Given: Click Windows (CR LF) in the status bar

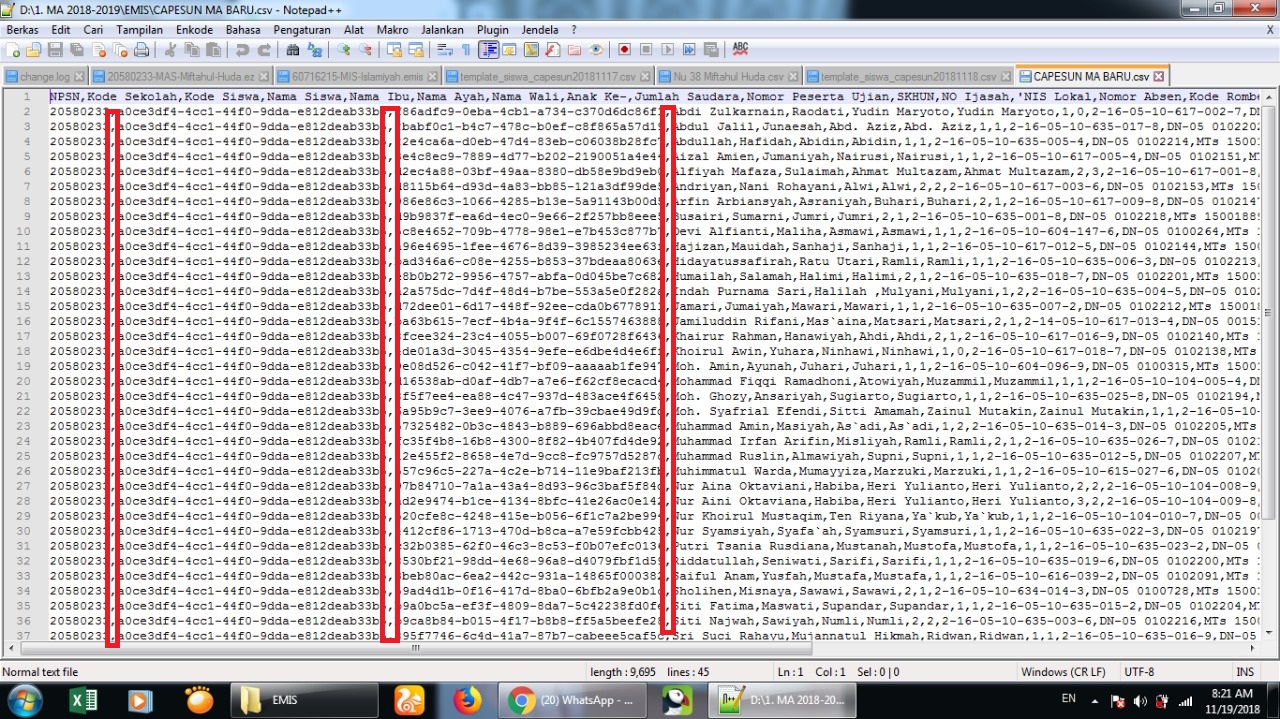Looking at the screenshot, I should [1063, 672].
